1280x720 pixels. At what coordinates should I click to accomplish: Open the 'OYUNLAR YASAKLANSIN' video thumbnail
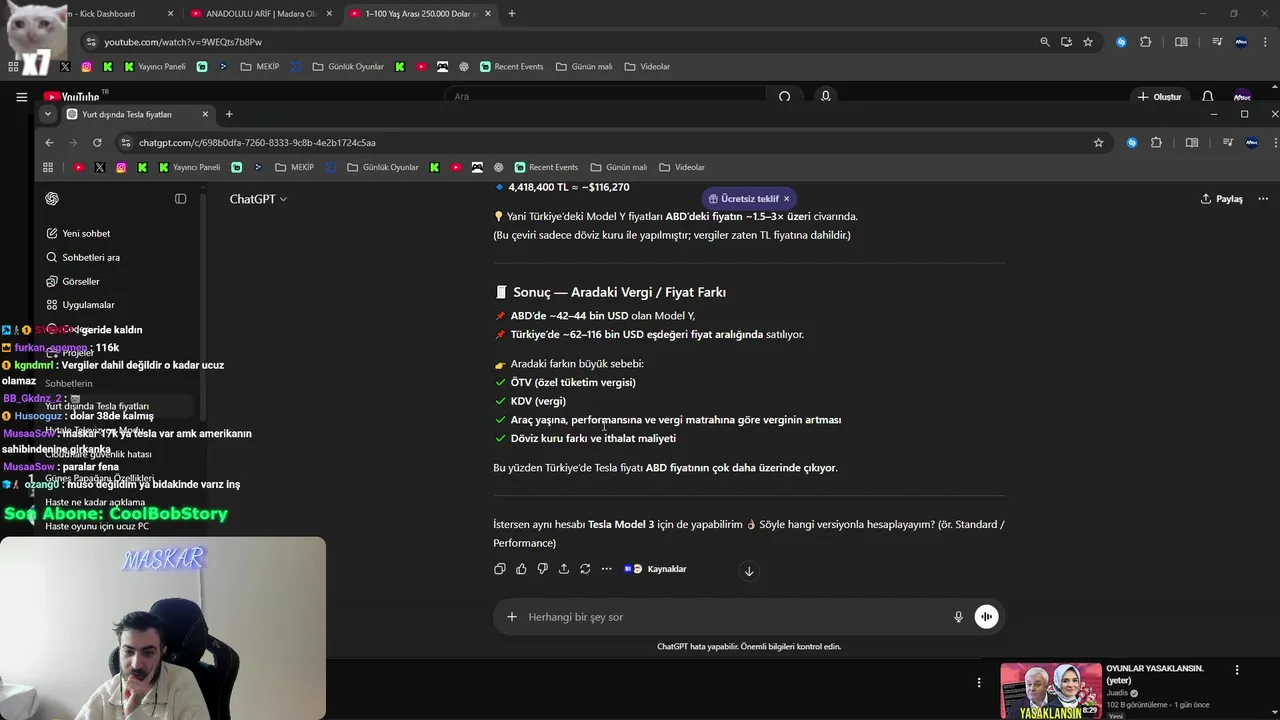click(1051, 691)
